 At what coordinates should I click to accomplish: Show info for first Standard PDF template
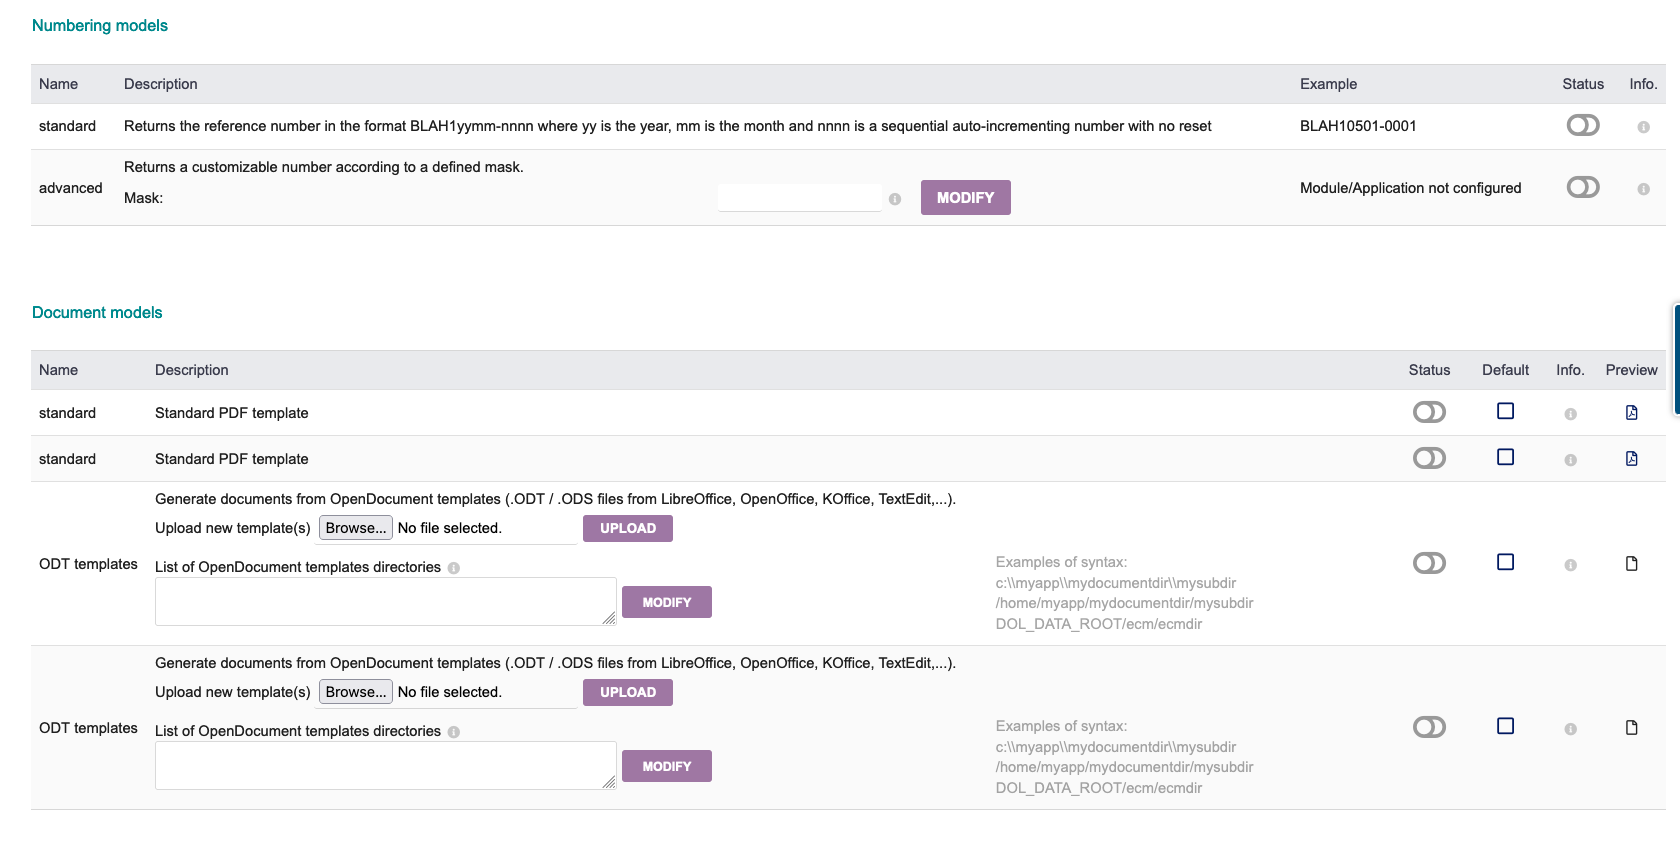tap(1570, 414)
